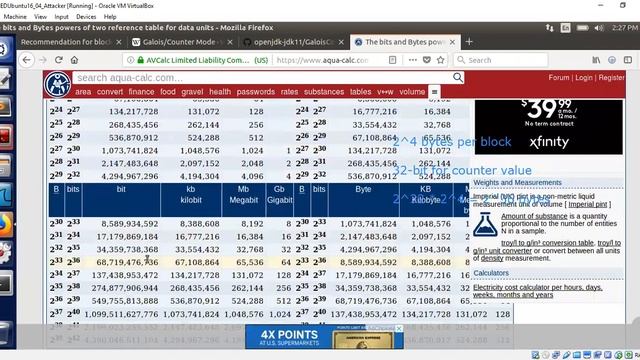Click the 2:27 PM clock
Screen dimensions: 640x360
point(624,28)
